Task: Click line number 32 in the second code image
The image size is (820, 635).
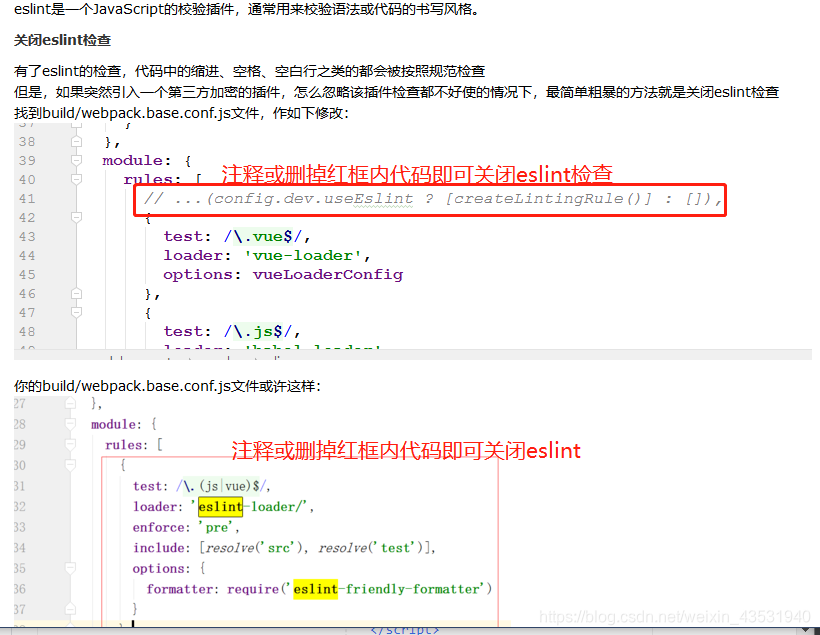Action: point(19,506)
